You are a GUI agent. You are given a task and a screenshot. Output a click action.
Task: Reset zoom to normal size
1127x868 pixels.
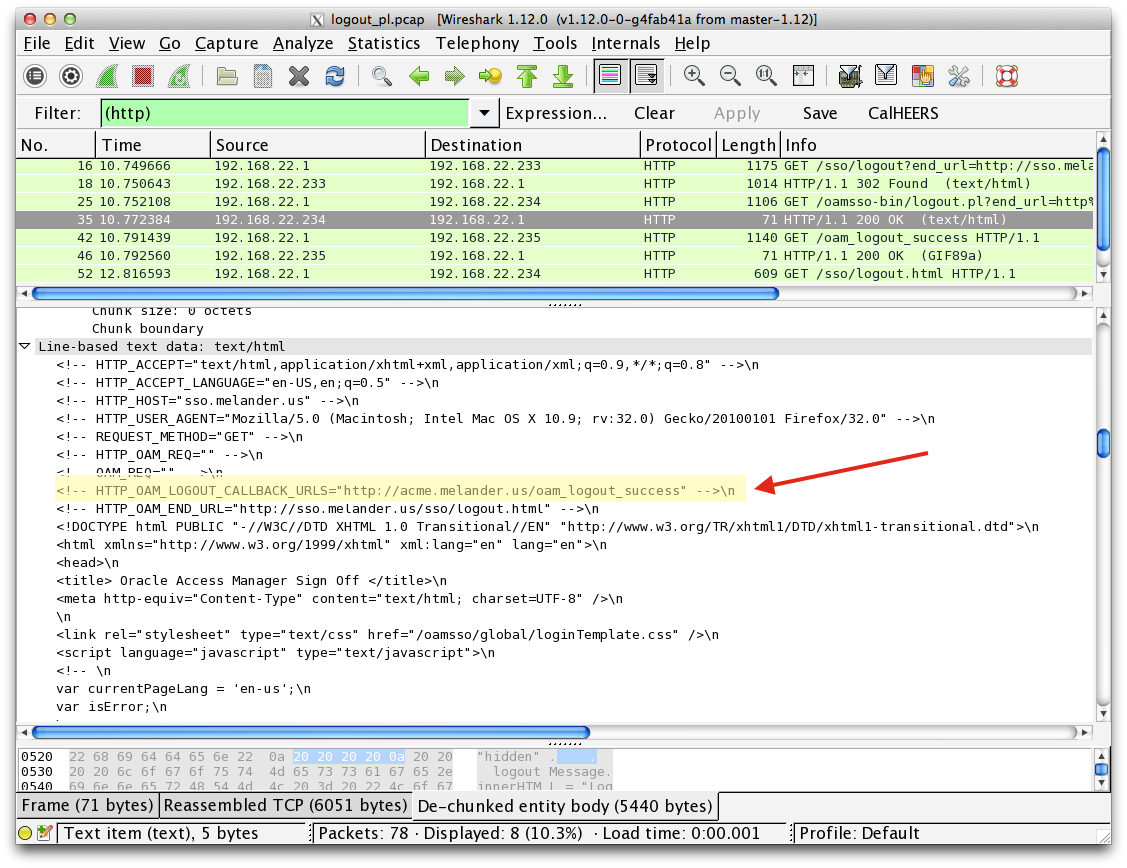[766, 76]
